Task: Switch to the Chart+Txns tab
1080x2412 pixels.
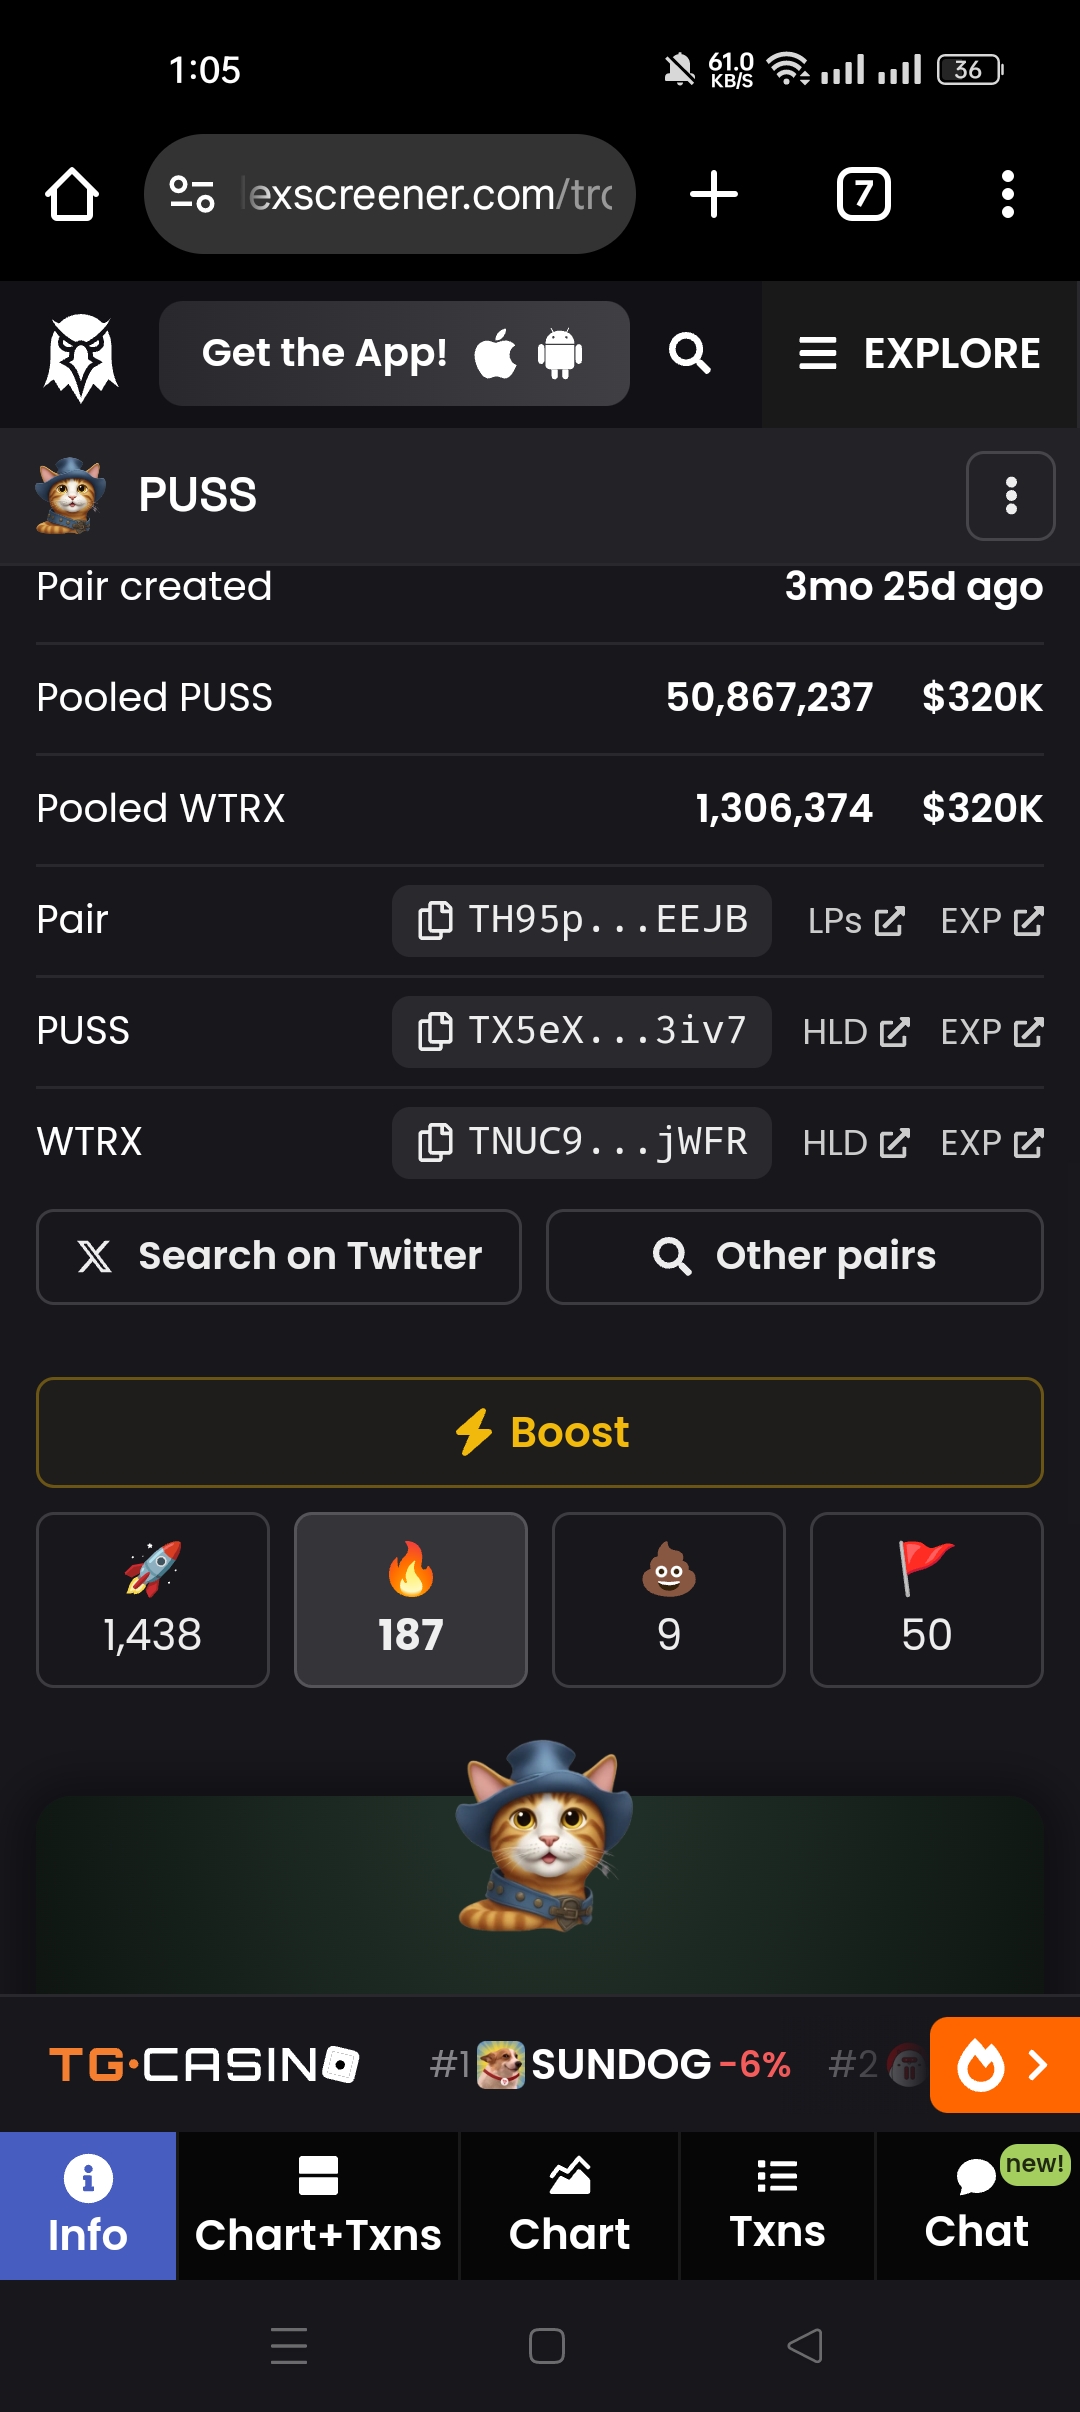Action: [x=318, y=2205]
